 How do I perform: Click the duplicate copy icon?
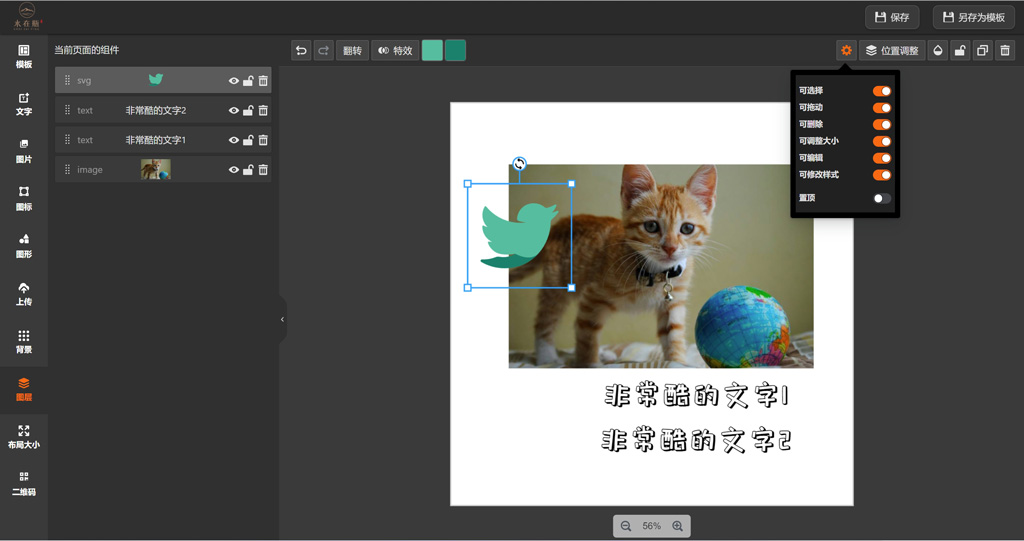tap(982, 50)
